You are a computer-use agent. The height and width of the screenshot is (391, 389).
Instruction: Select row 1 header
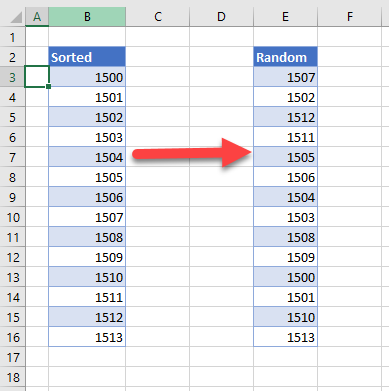[12, 37]
